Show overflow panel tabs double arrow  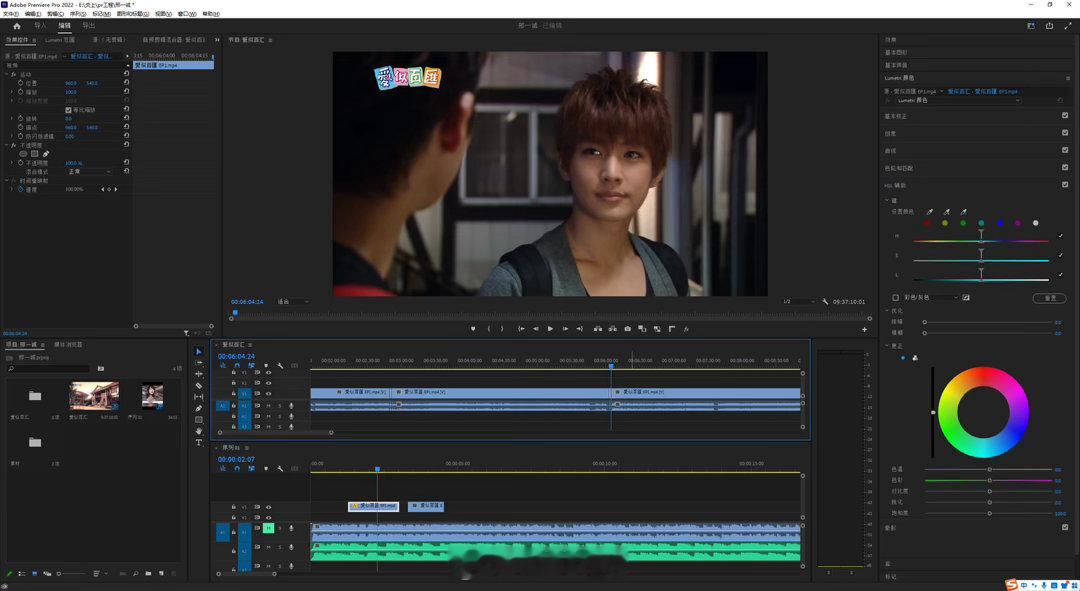tap(217, 40)
